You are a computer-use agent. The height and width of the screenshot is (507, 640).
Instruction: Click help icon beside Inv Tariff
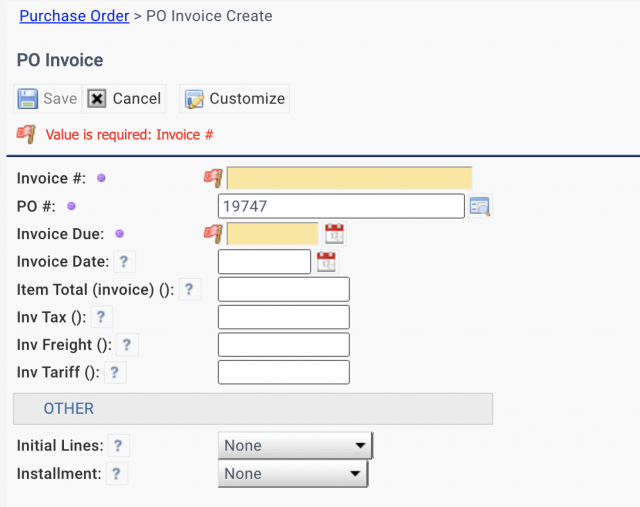click(116, 373)
